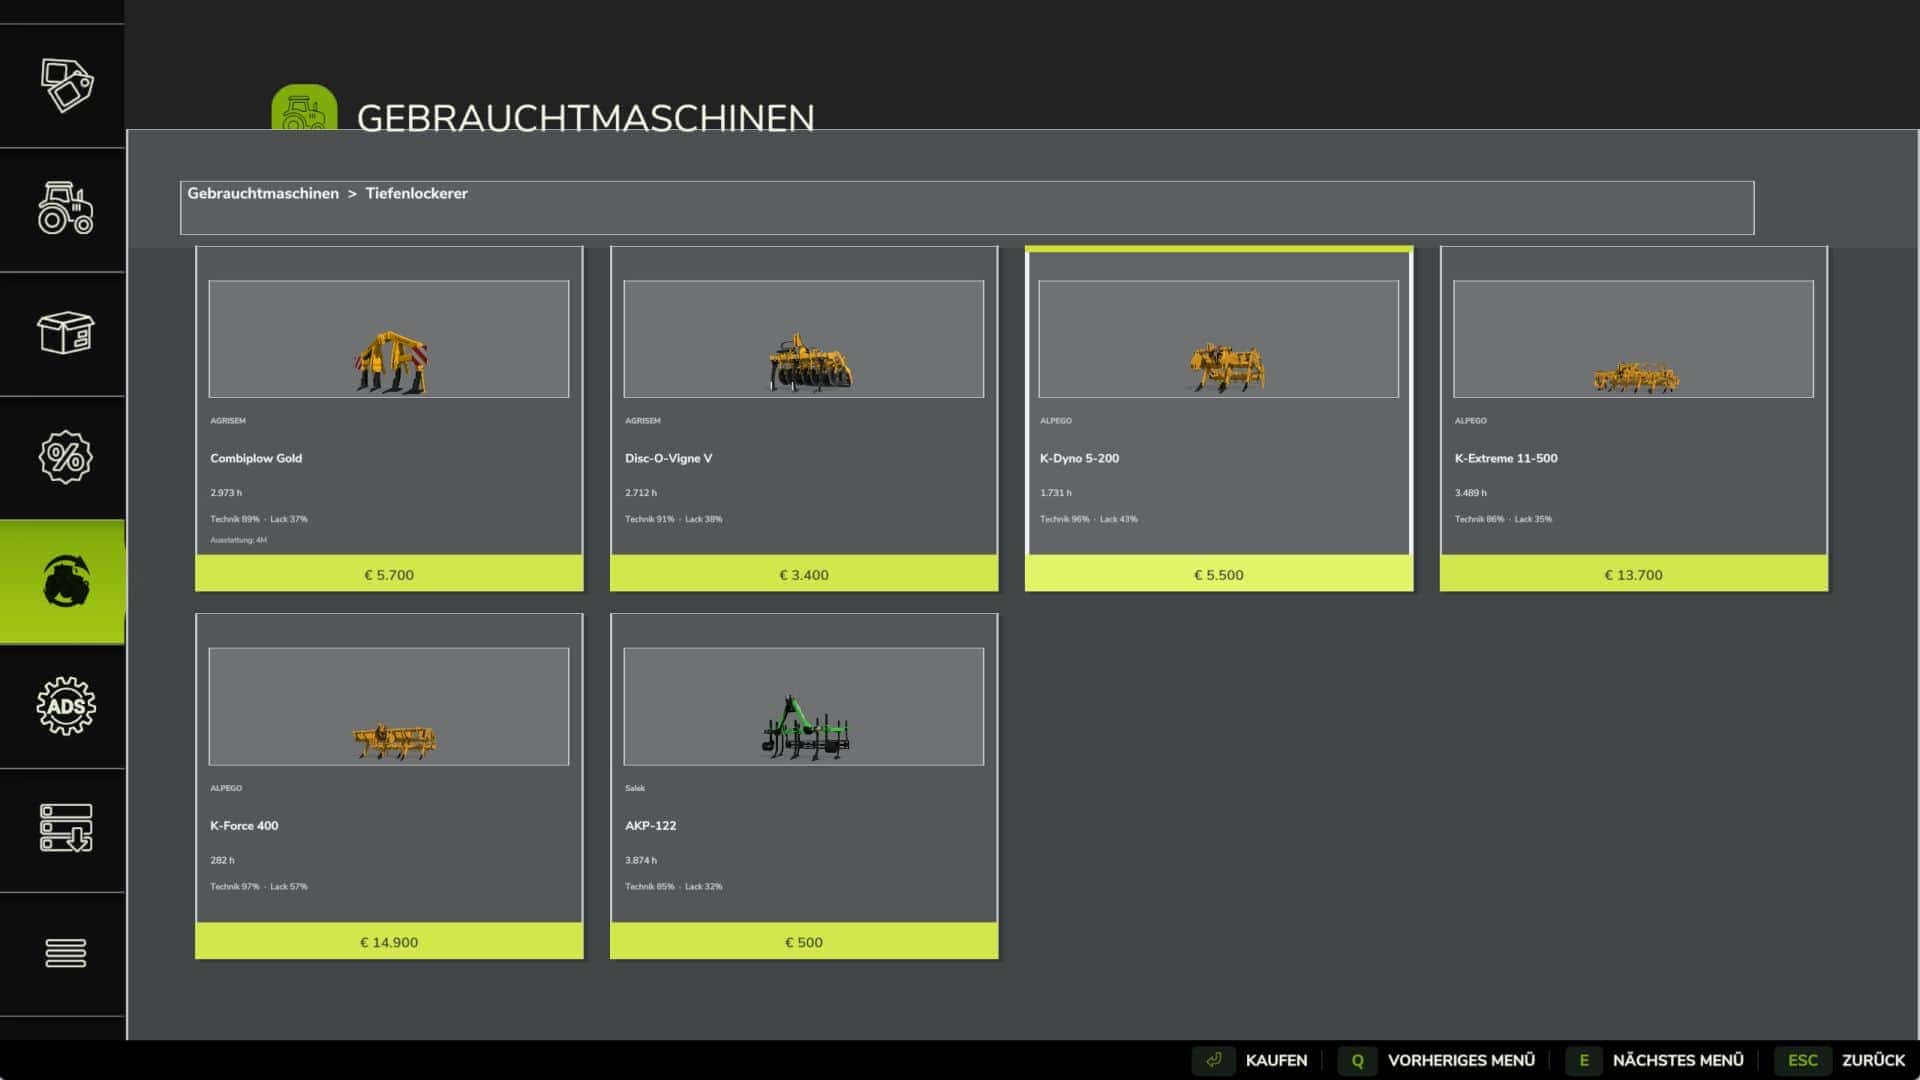Click the € 5.700 price bar

[x=389, y=574]
